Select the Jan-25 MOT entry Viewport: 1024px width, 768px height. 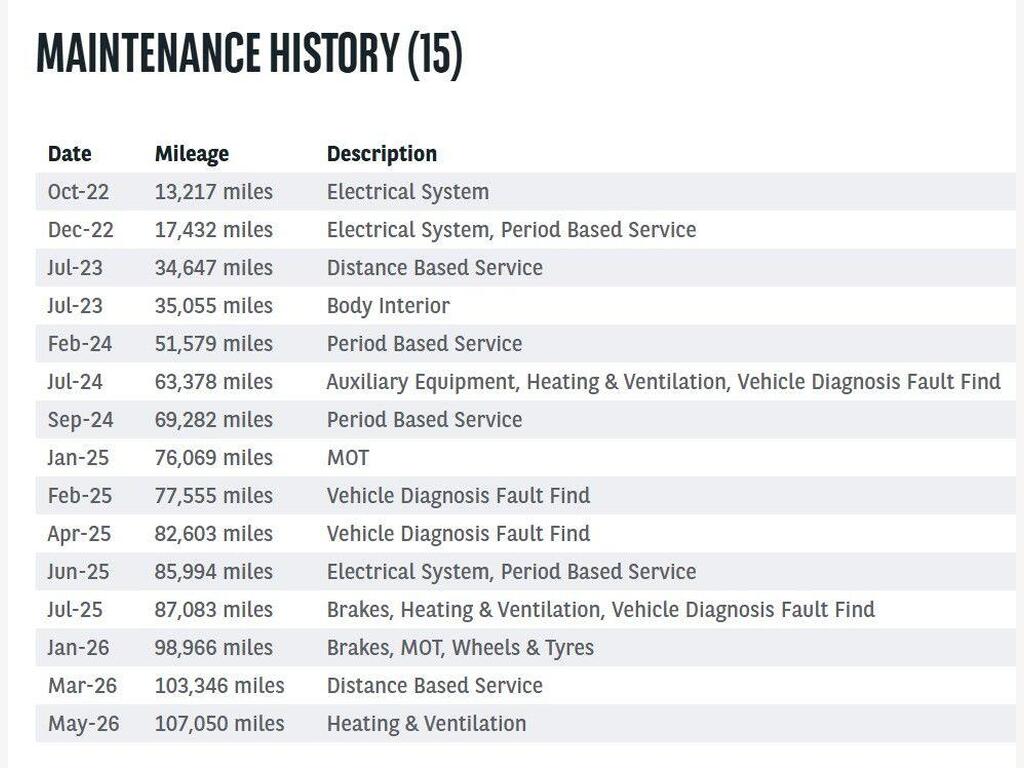(526, 458)
